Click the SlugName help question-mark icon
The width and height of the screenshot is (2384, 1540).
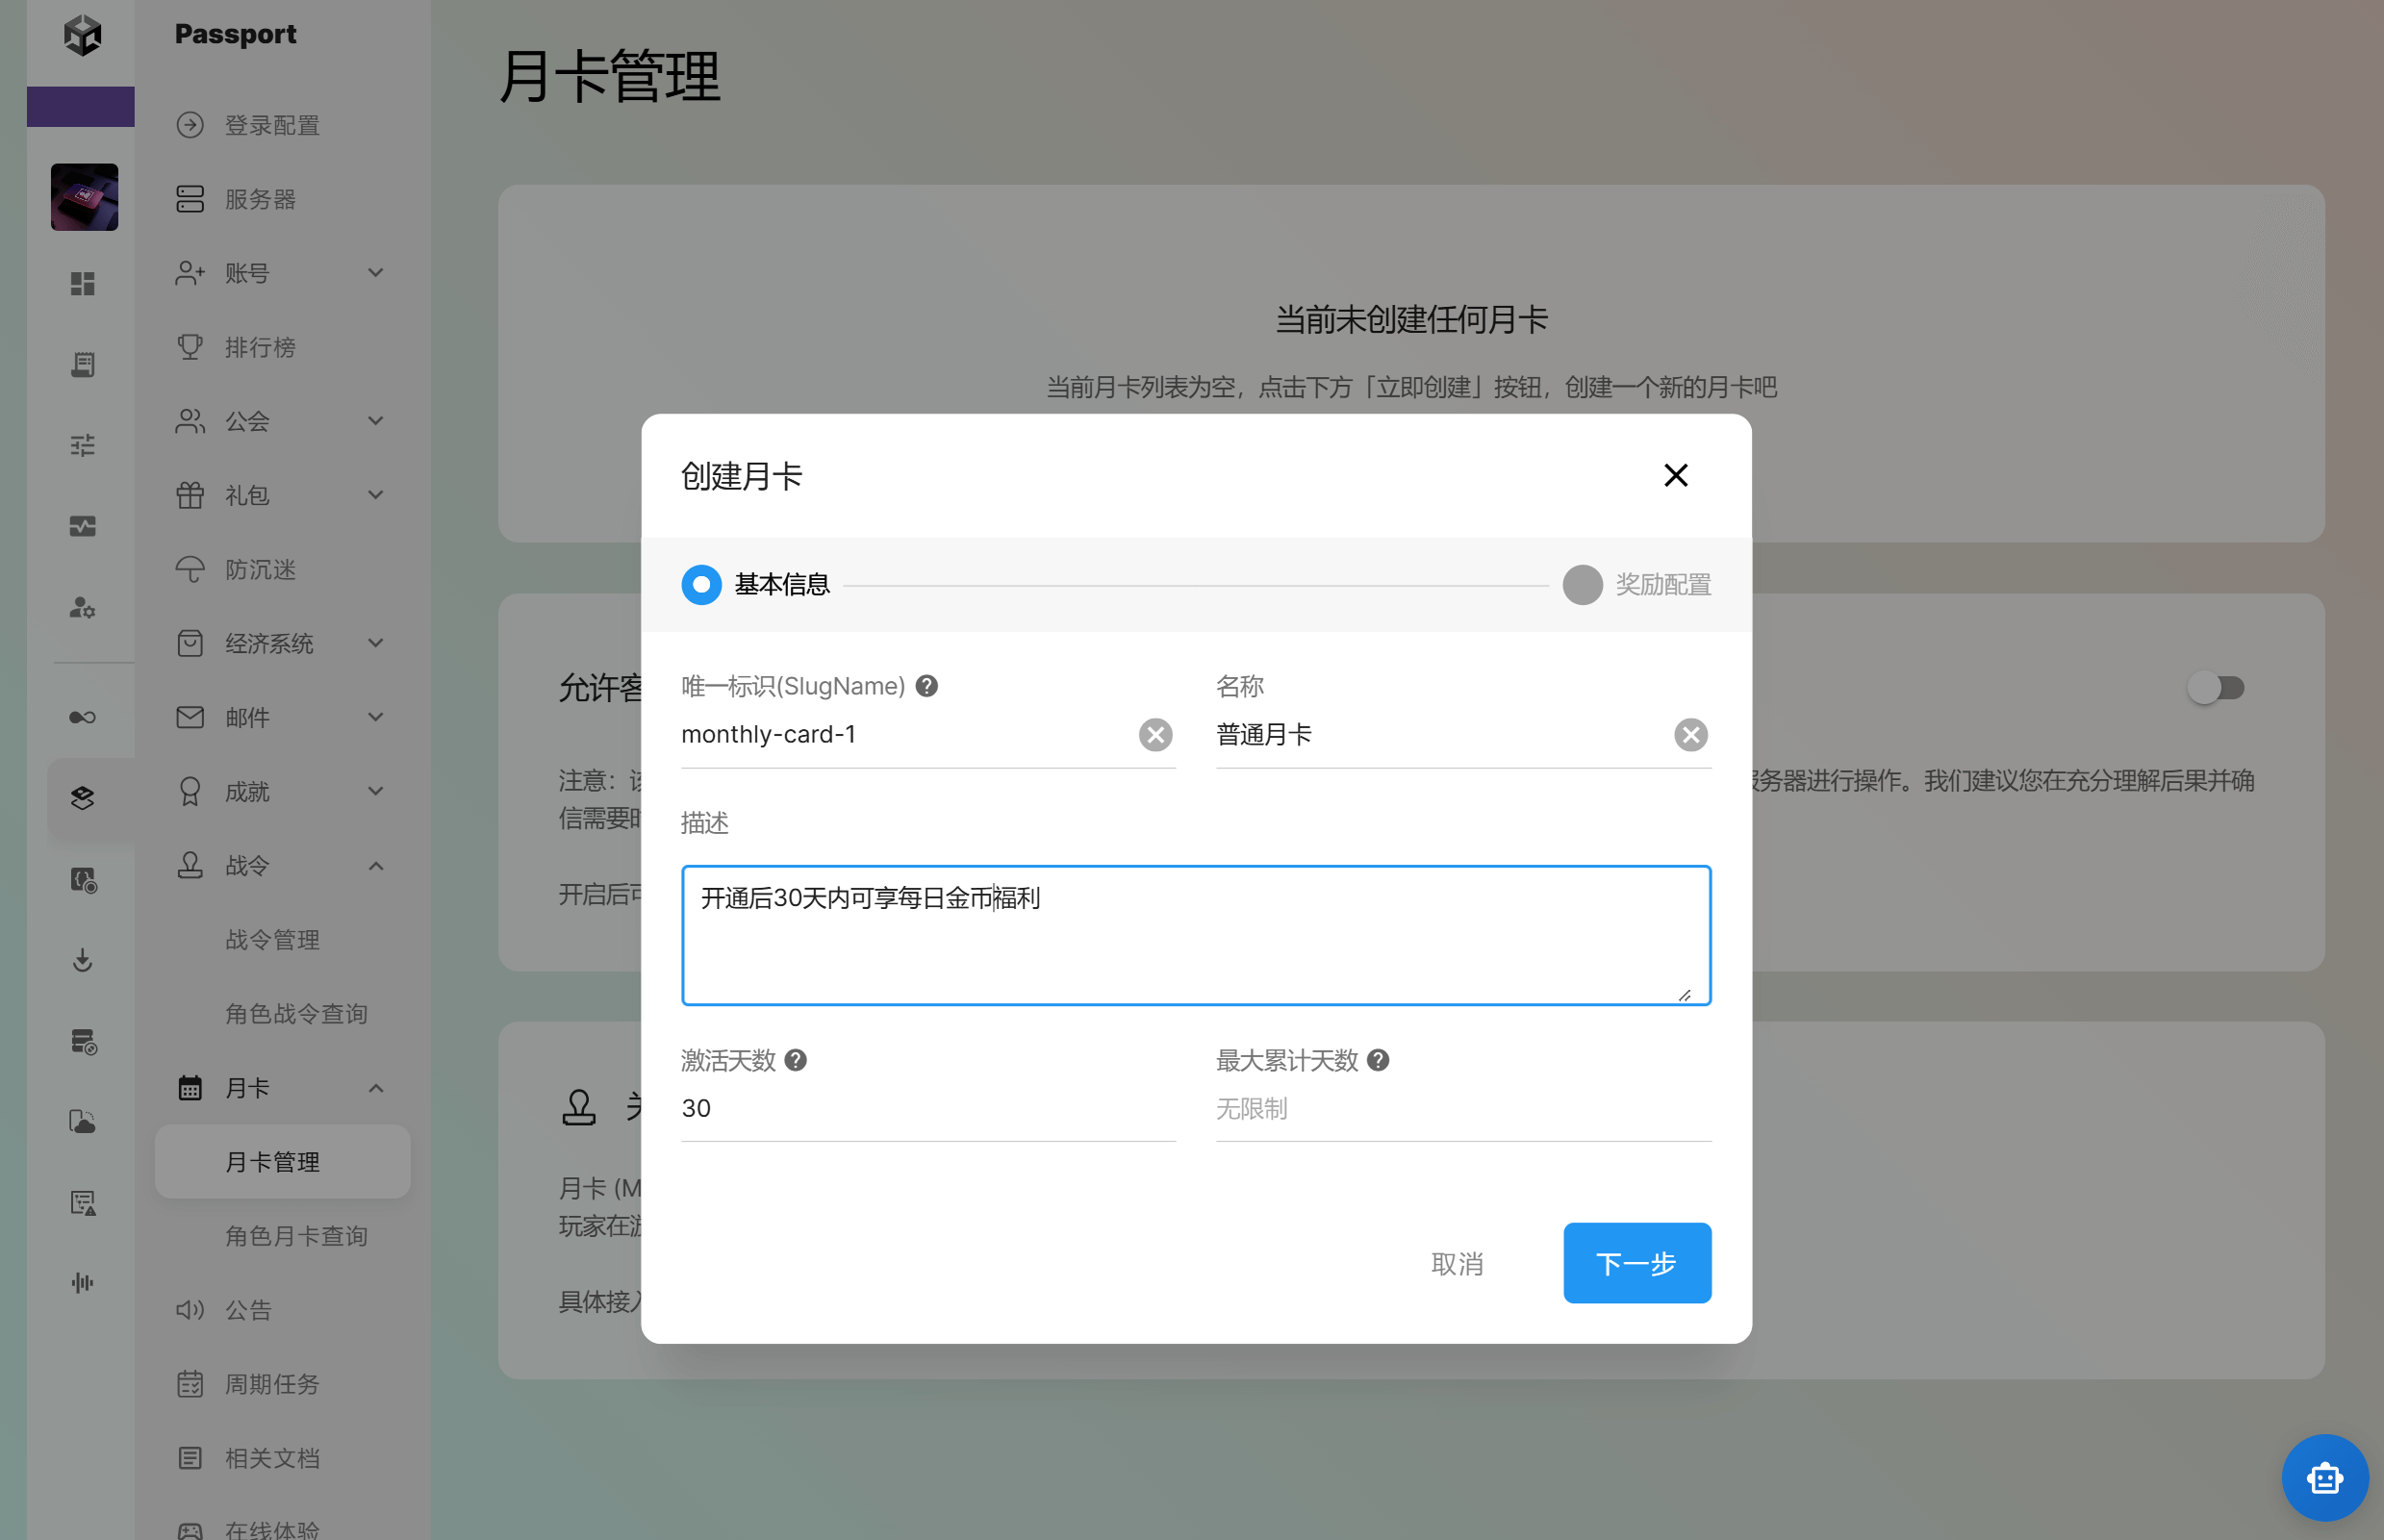926,686
